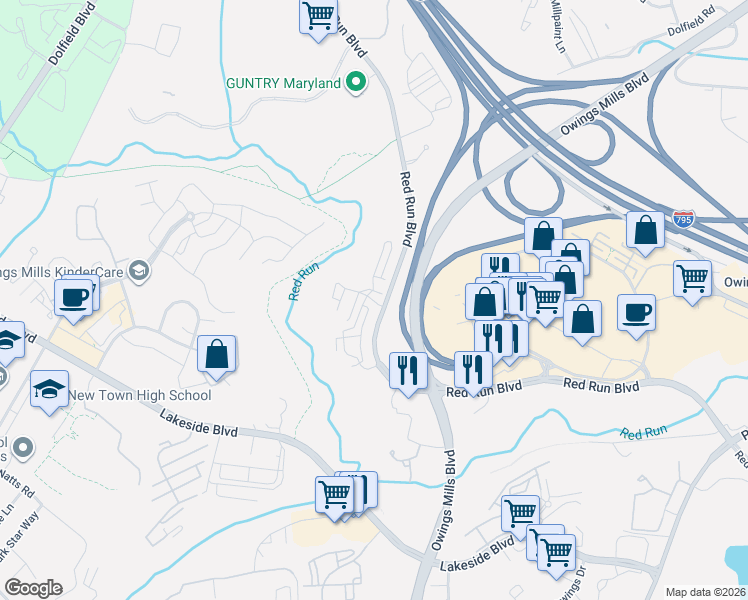Open the shopping bag marker above New Town High School label
748x600 pixels.
(x=216, y=356)
